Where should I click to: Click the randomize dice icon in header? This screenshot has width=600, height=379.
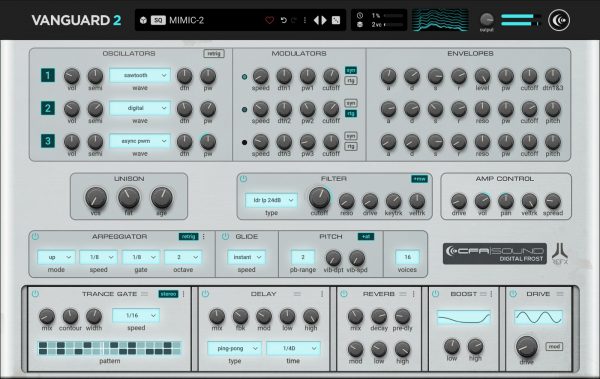tap(336, 20)
